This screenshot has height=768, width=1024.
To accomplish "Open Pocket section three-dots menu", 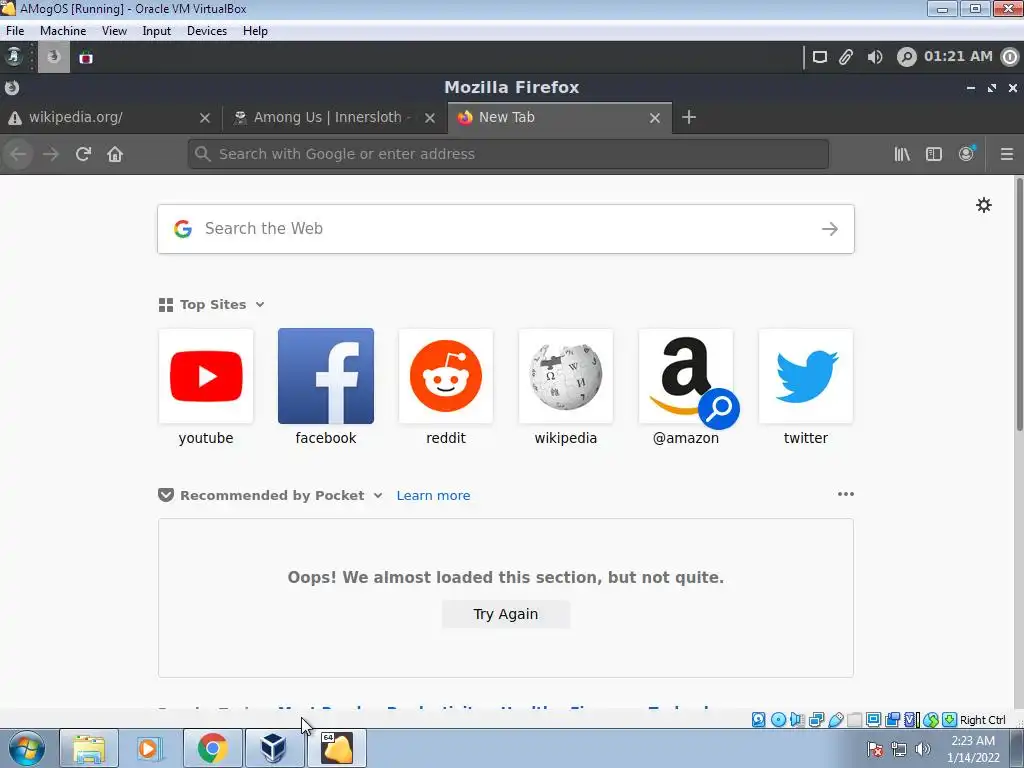I will (846, 494).
